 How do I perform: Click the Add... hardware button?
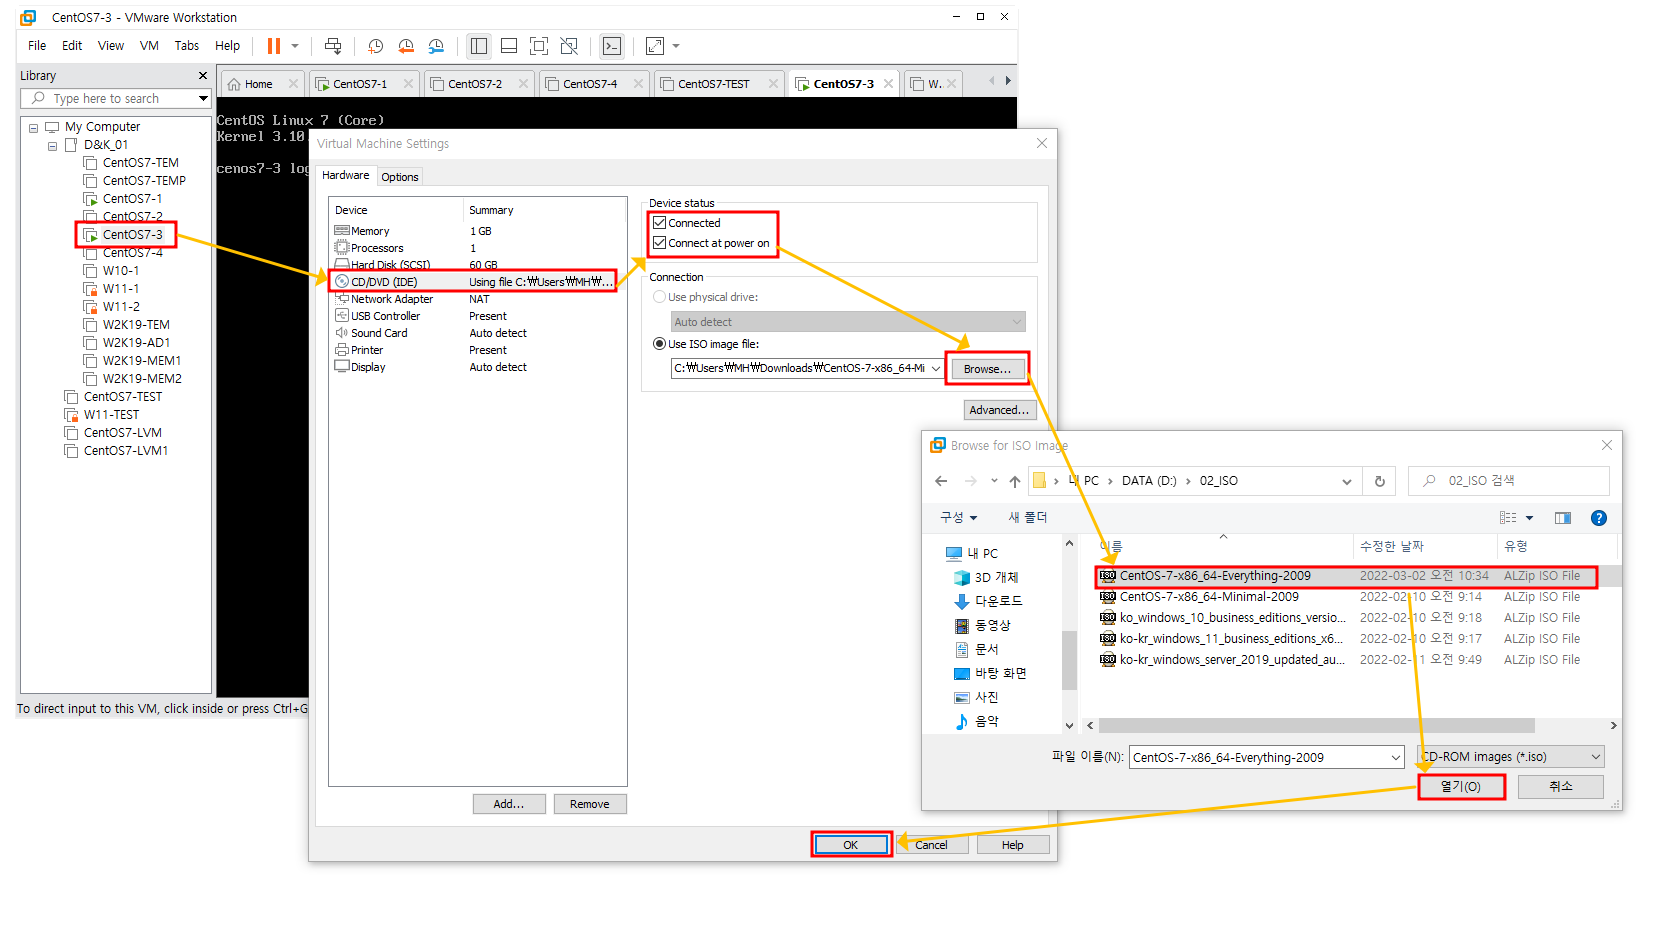[x=509, y=804]
